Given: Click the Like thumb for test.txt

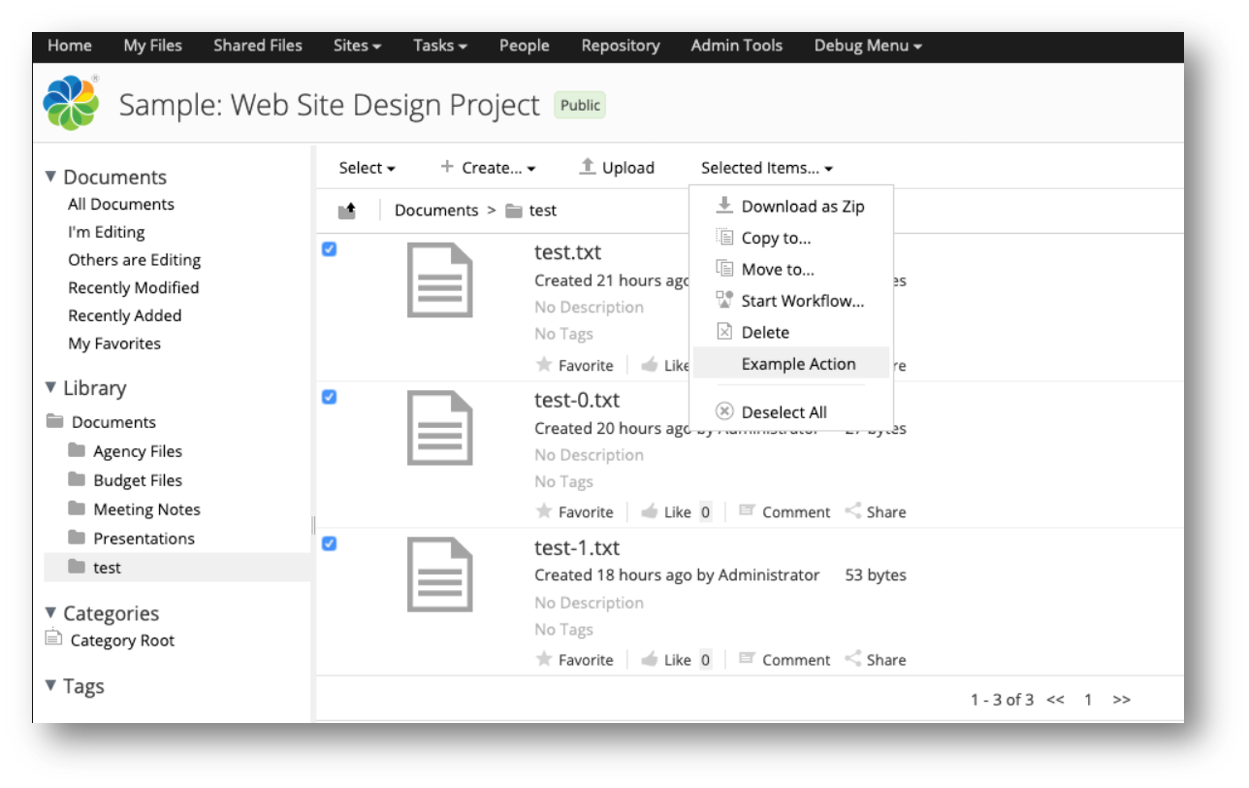Looking at the screenshot, I should (x=649, y=364).
